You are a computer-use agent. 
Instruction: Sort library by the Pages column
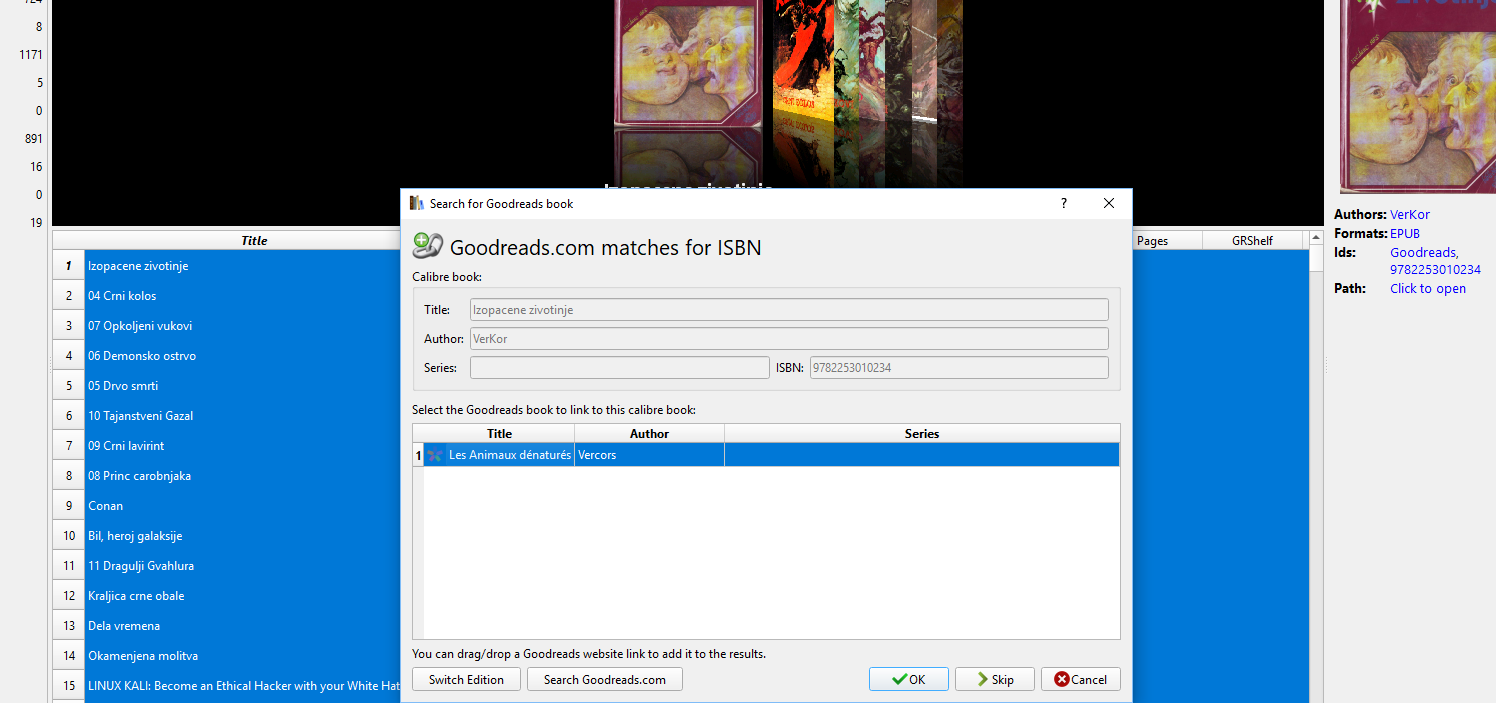pyautogui.click(x=1152, y=240)
